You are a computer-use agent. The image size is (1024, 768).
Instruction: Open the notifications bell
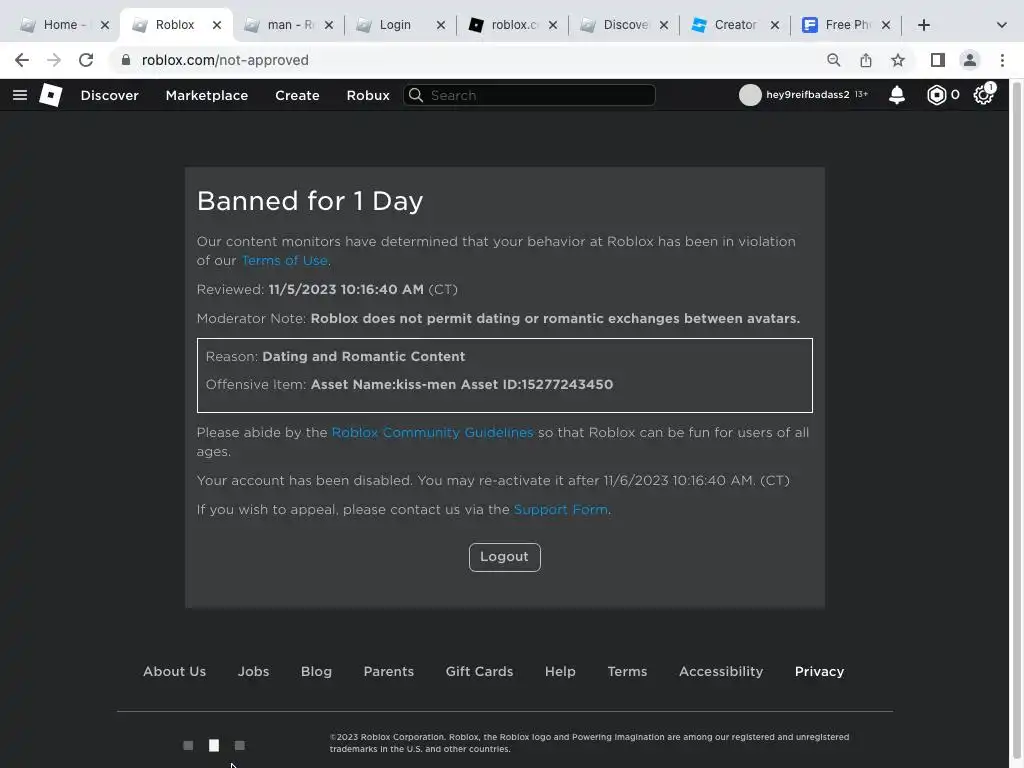897,95
